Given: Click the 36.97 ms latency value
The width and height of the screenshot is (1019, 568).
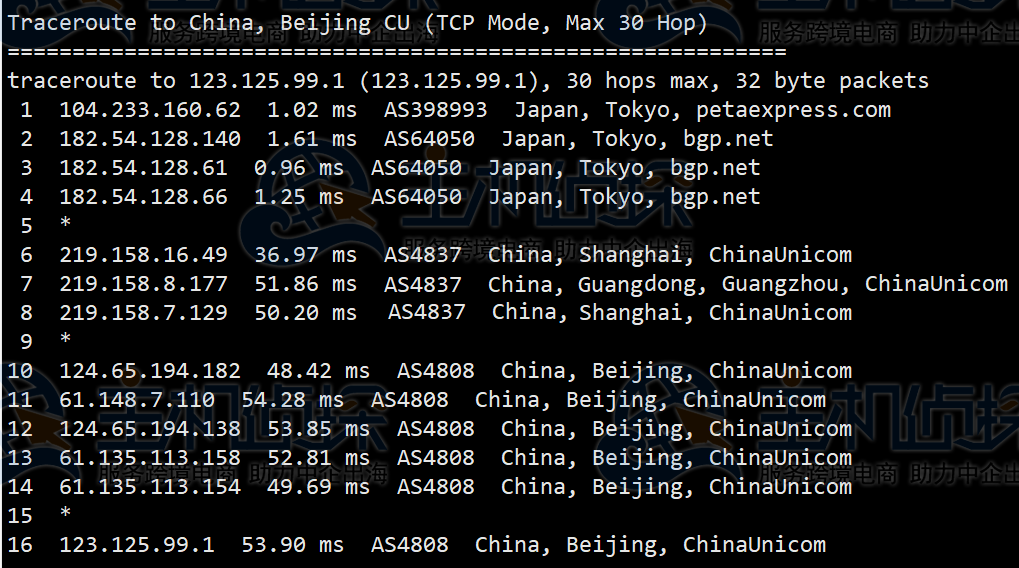Looking at the screenshot, I should coord(305,255).
